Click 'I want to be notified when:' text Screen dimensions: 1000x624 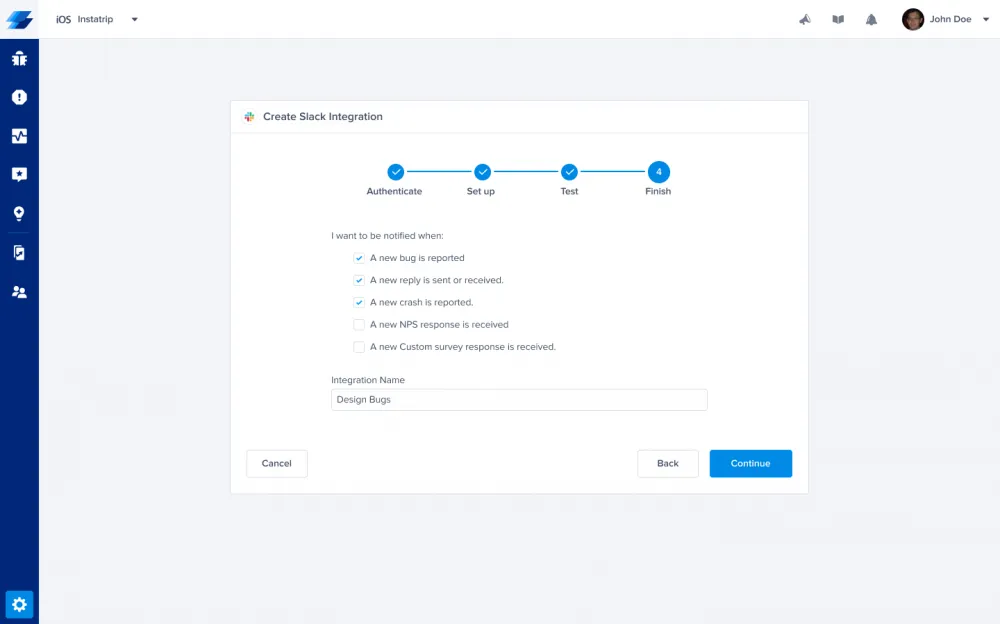pos(387,235)
